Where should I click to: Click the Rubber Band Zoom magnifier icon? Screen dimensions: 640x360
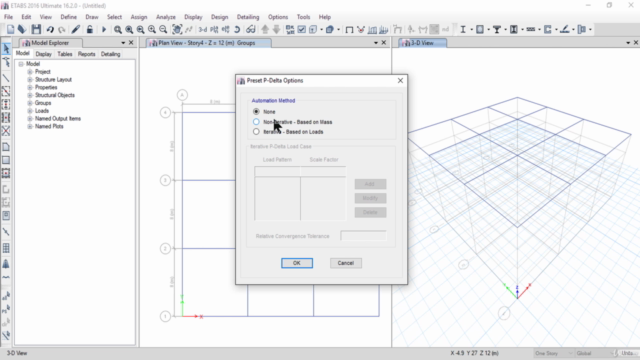[118, 29]
